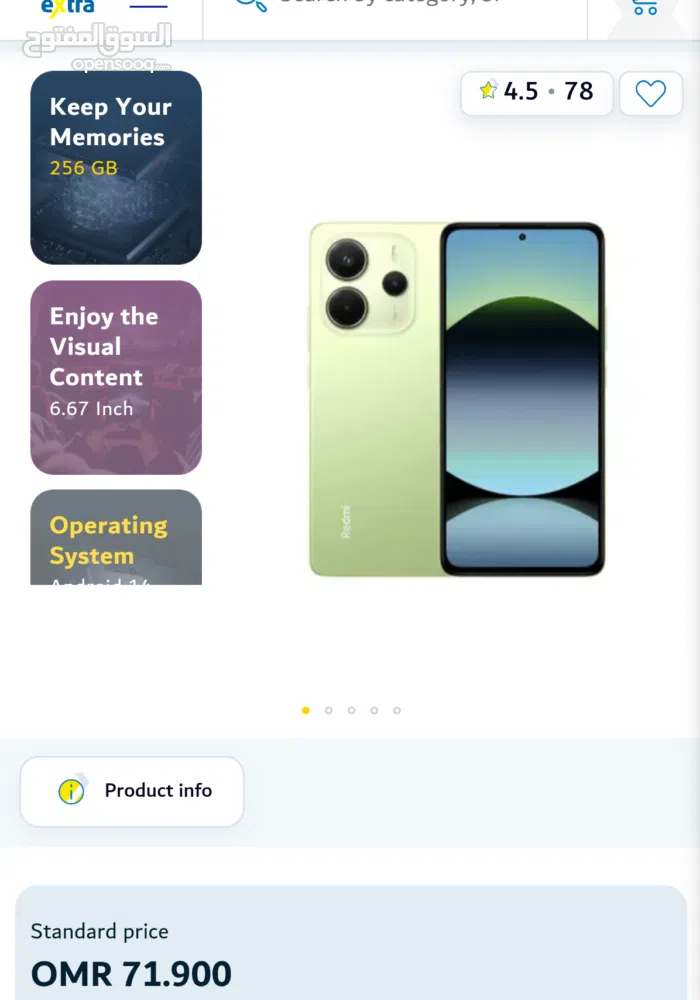This screenshot has width=700, height=1000.
Task: Select the Operating System feature card
Action: [x=116, y=537]
